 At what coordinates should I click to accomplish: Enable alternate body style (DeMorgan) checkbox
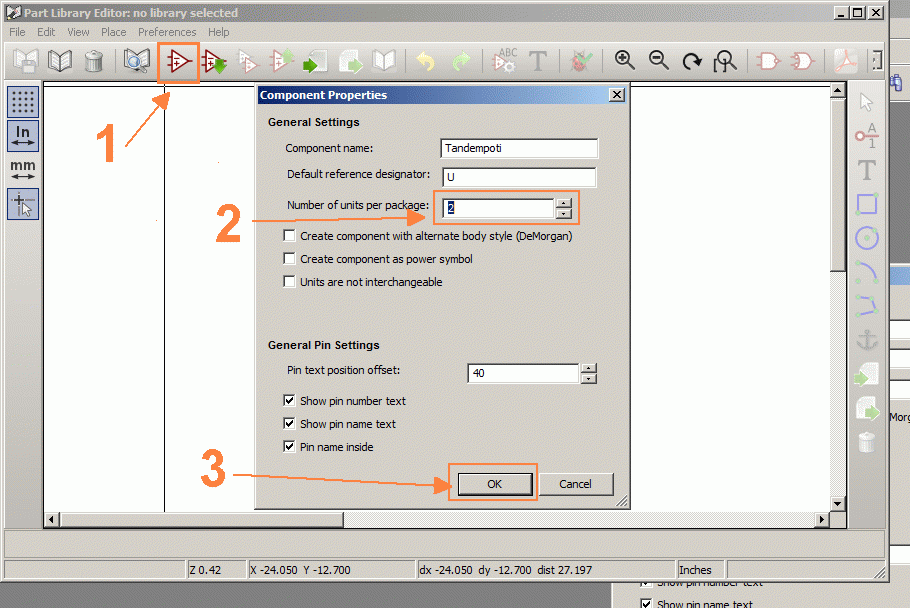[x=290, y=236]
